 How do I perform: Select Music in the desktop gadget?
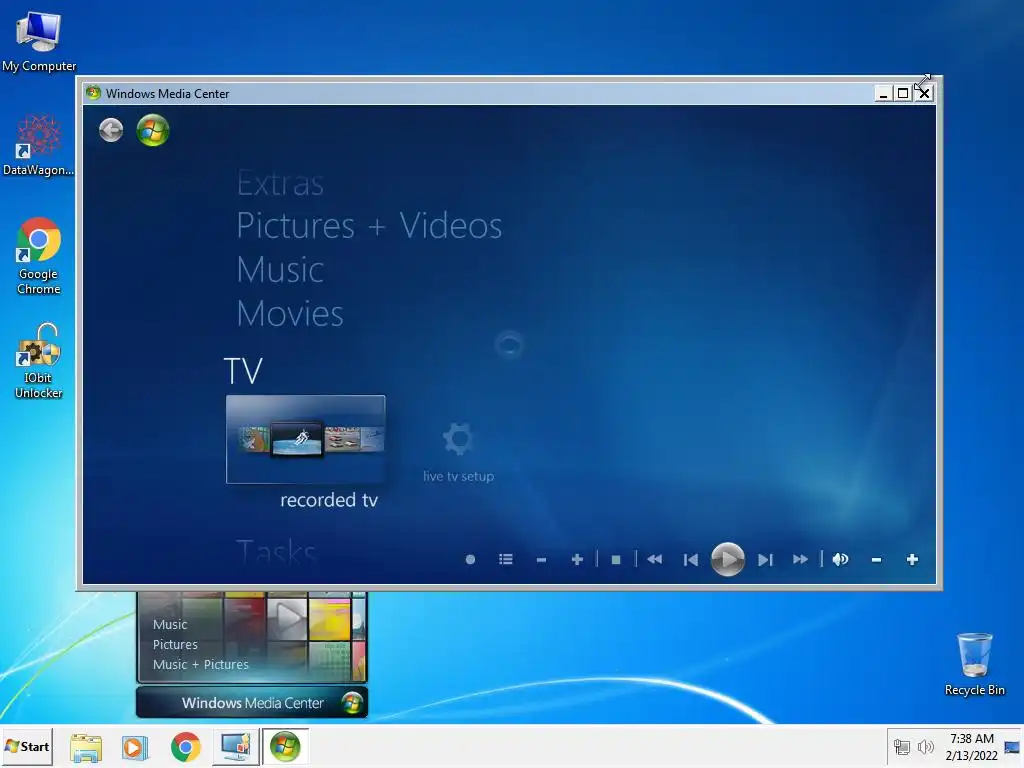(170, 624)
